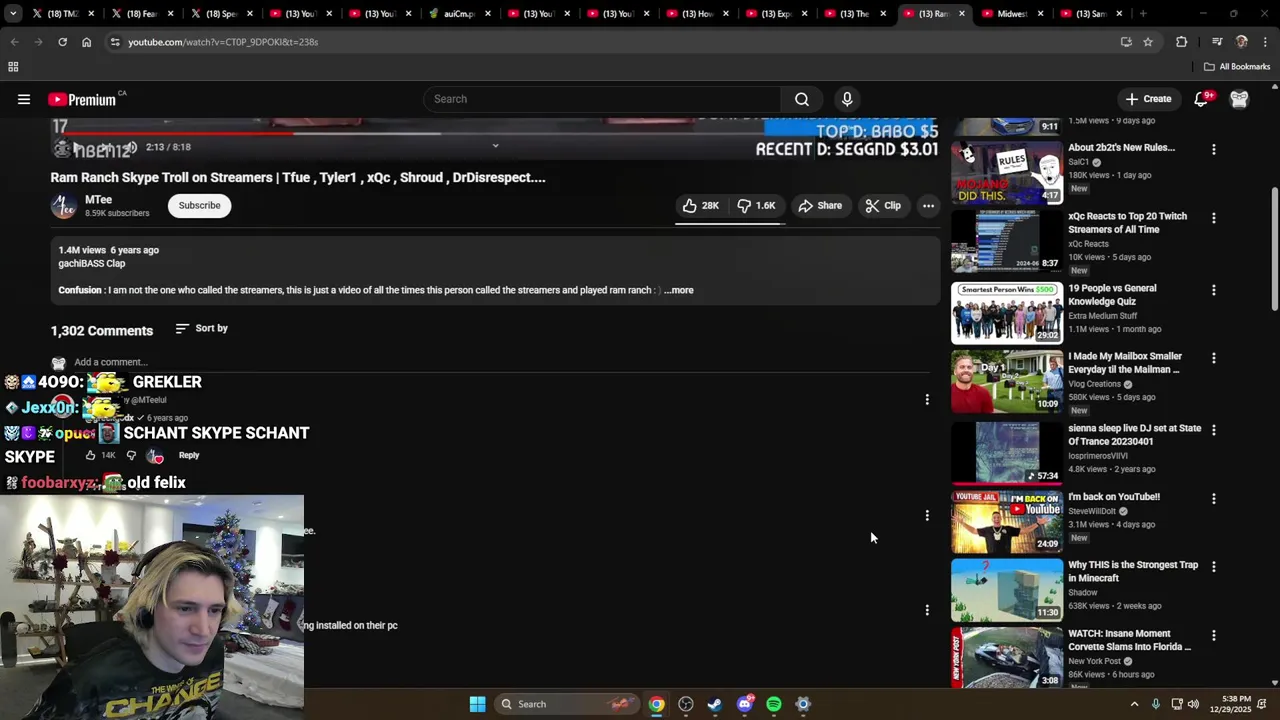
Task: Switch to the '(13) San' YouTube tab
Action: click(x=1092, y=14)
